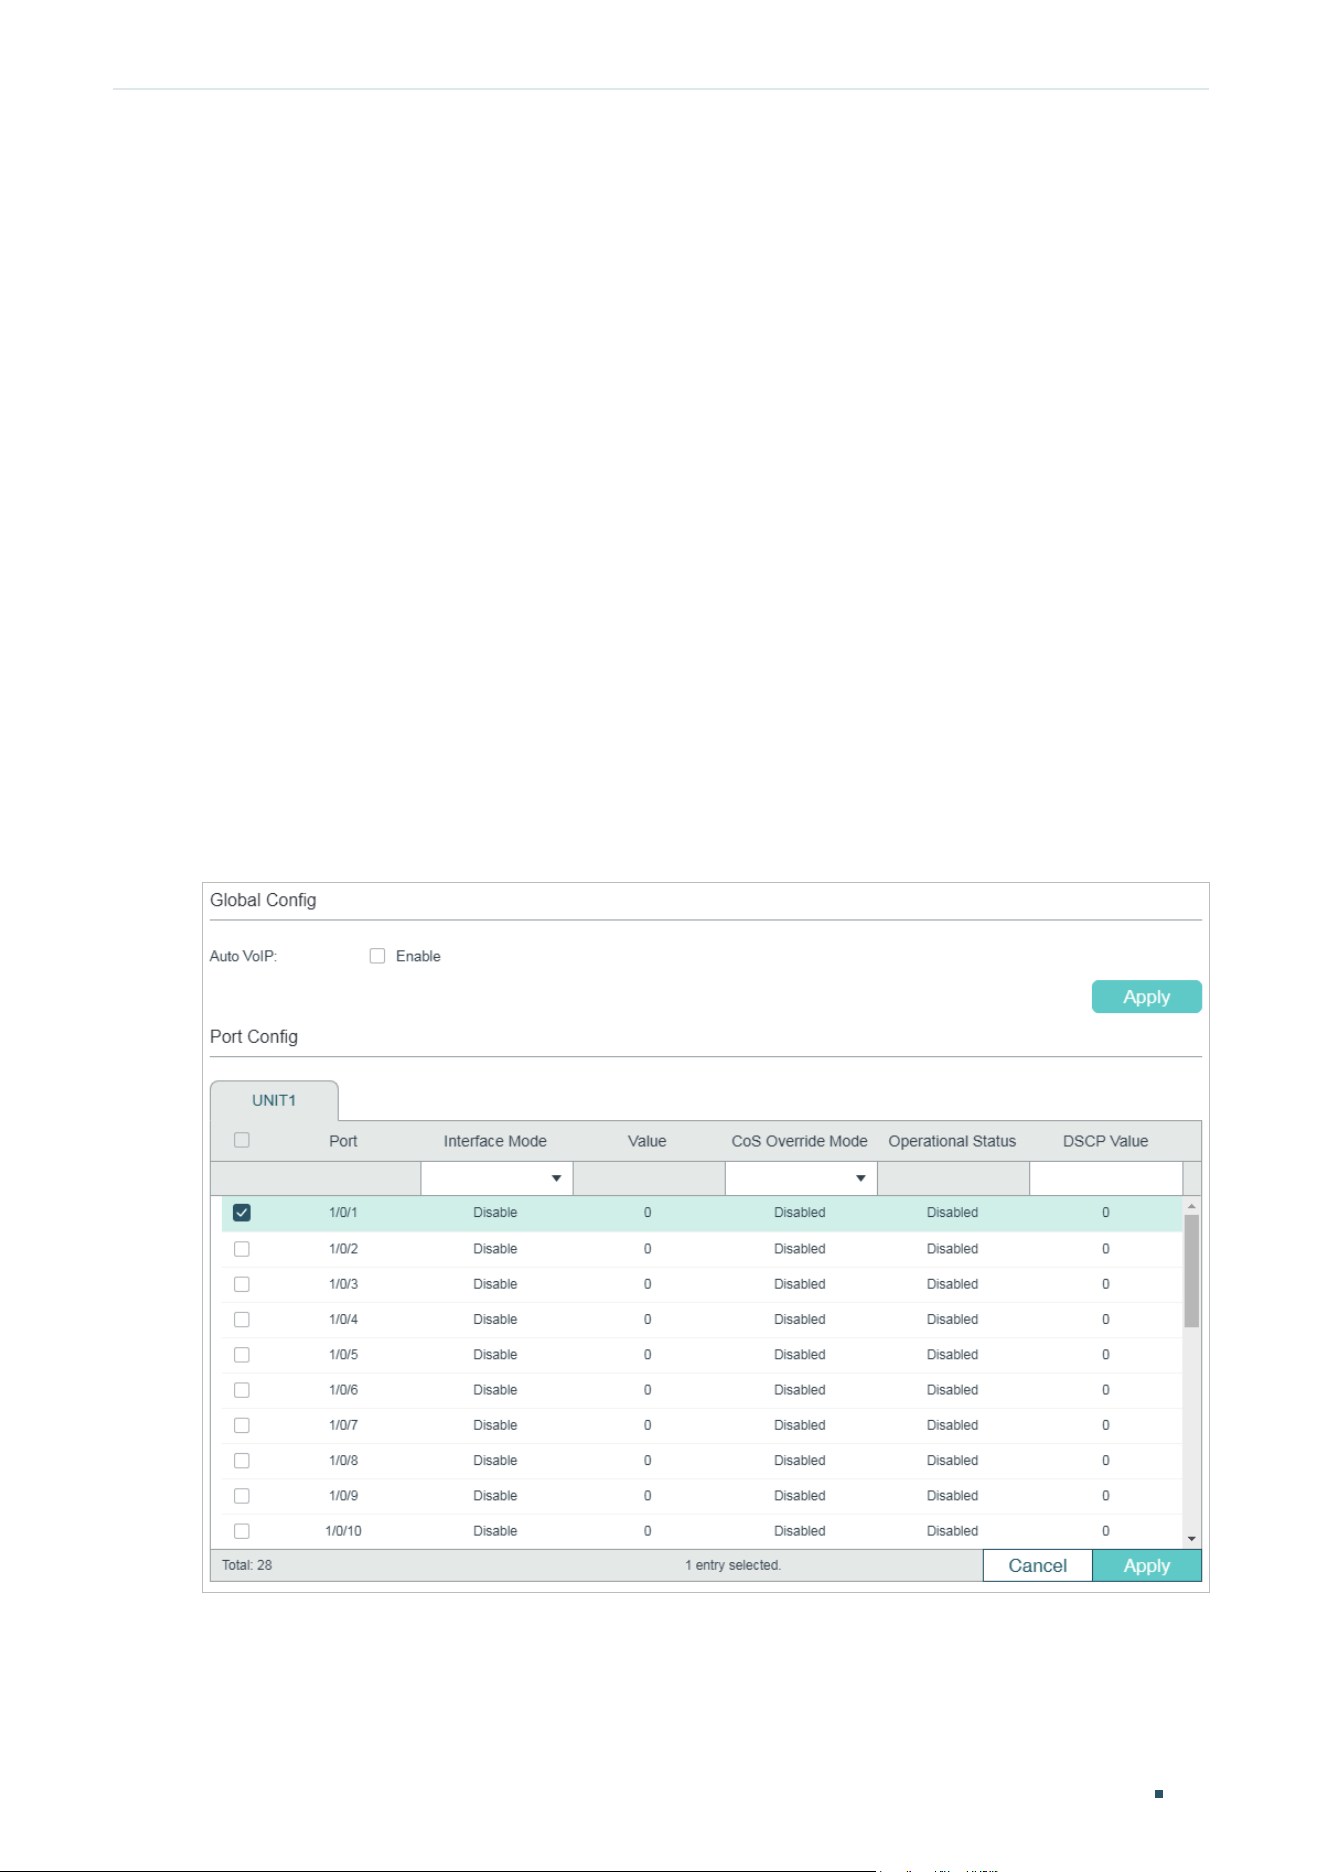
Task: Select the port 1/0/2 checkbox
Action: click(x=241, y=1249)
